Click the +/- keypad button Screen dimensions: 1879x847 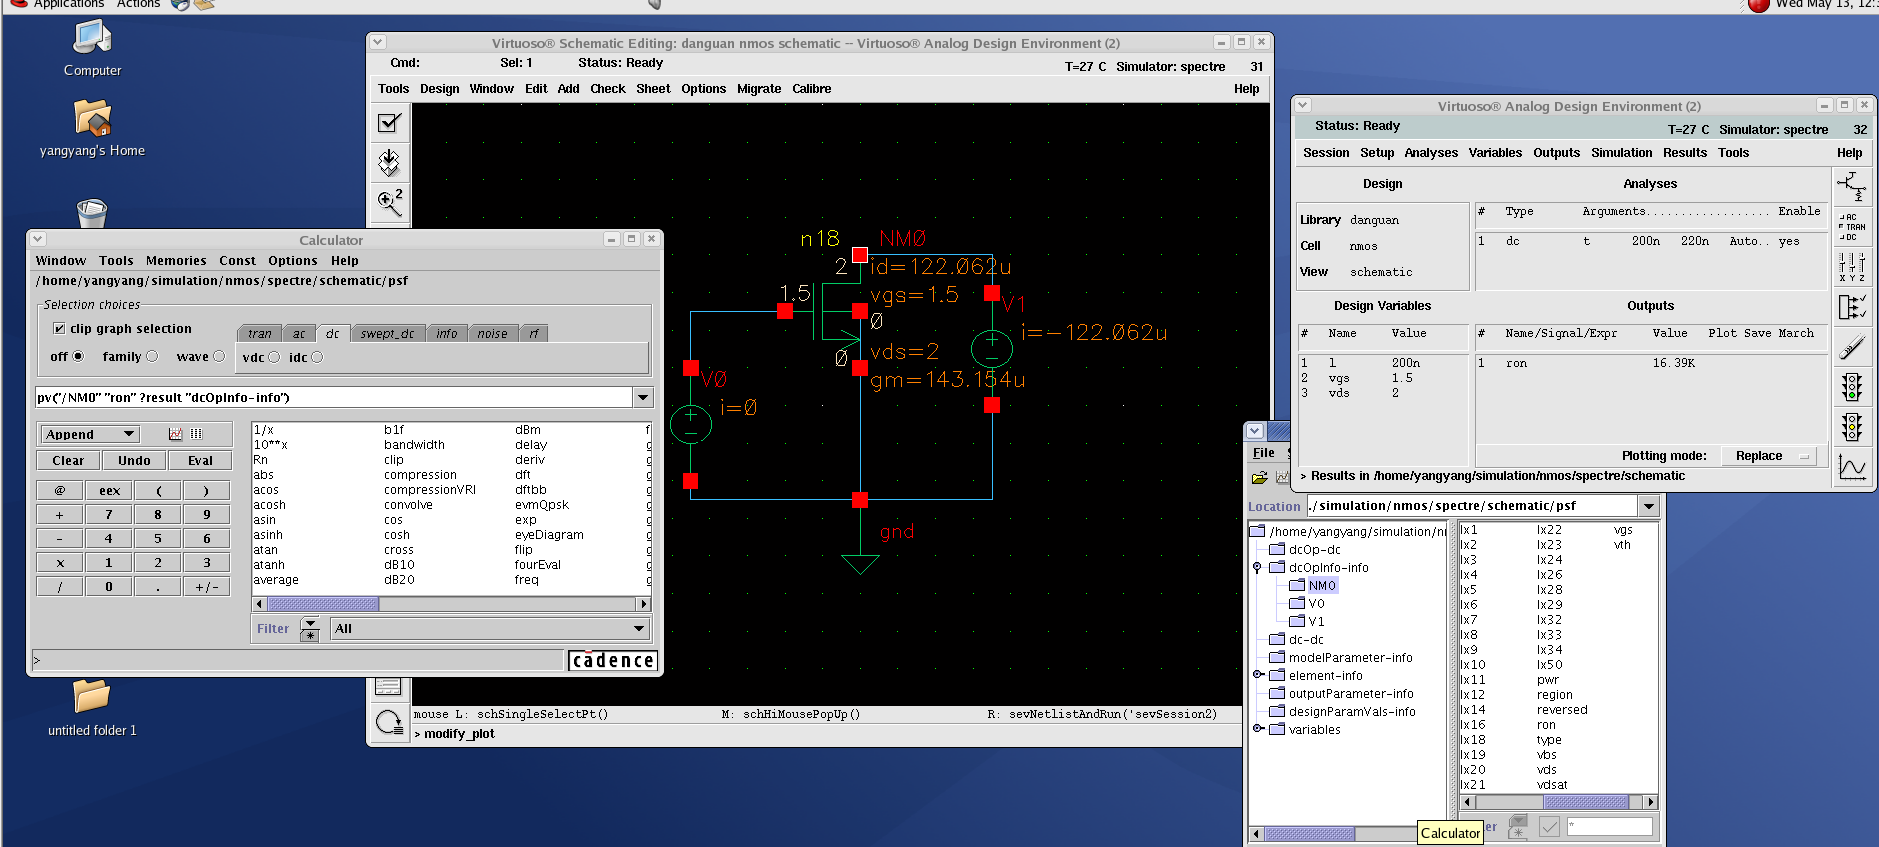(x=207, y=587)
